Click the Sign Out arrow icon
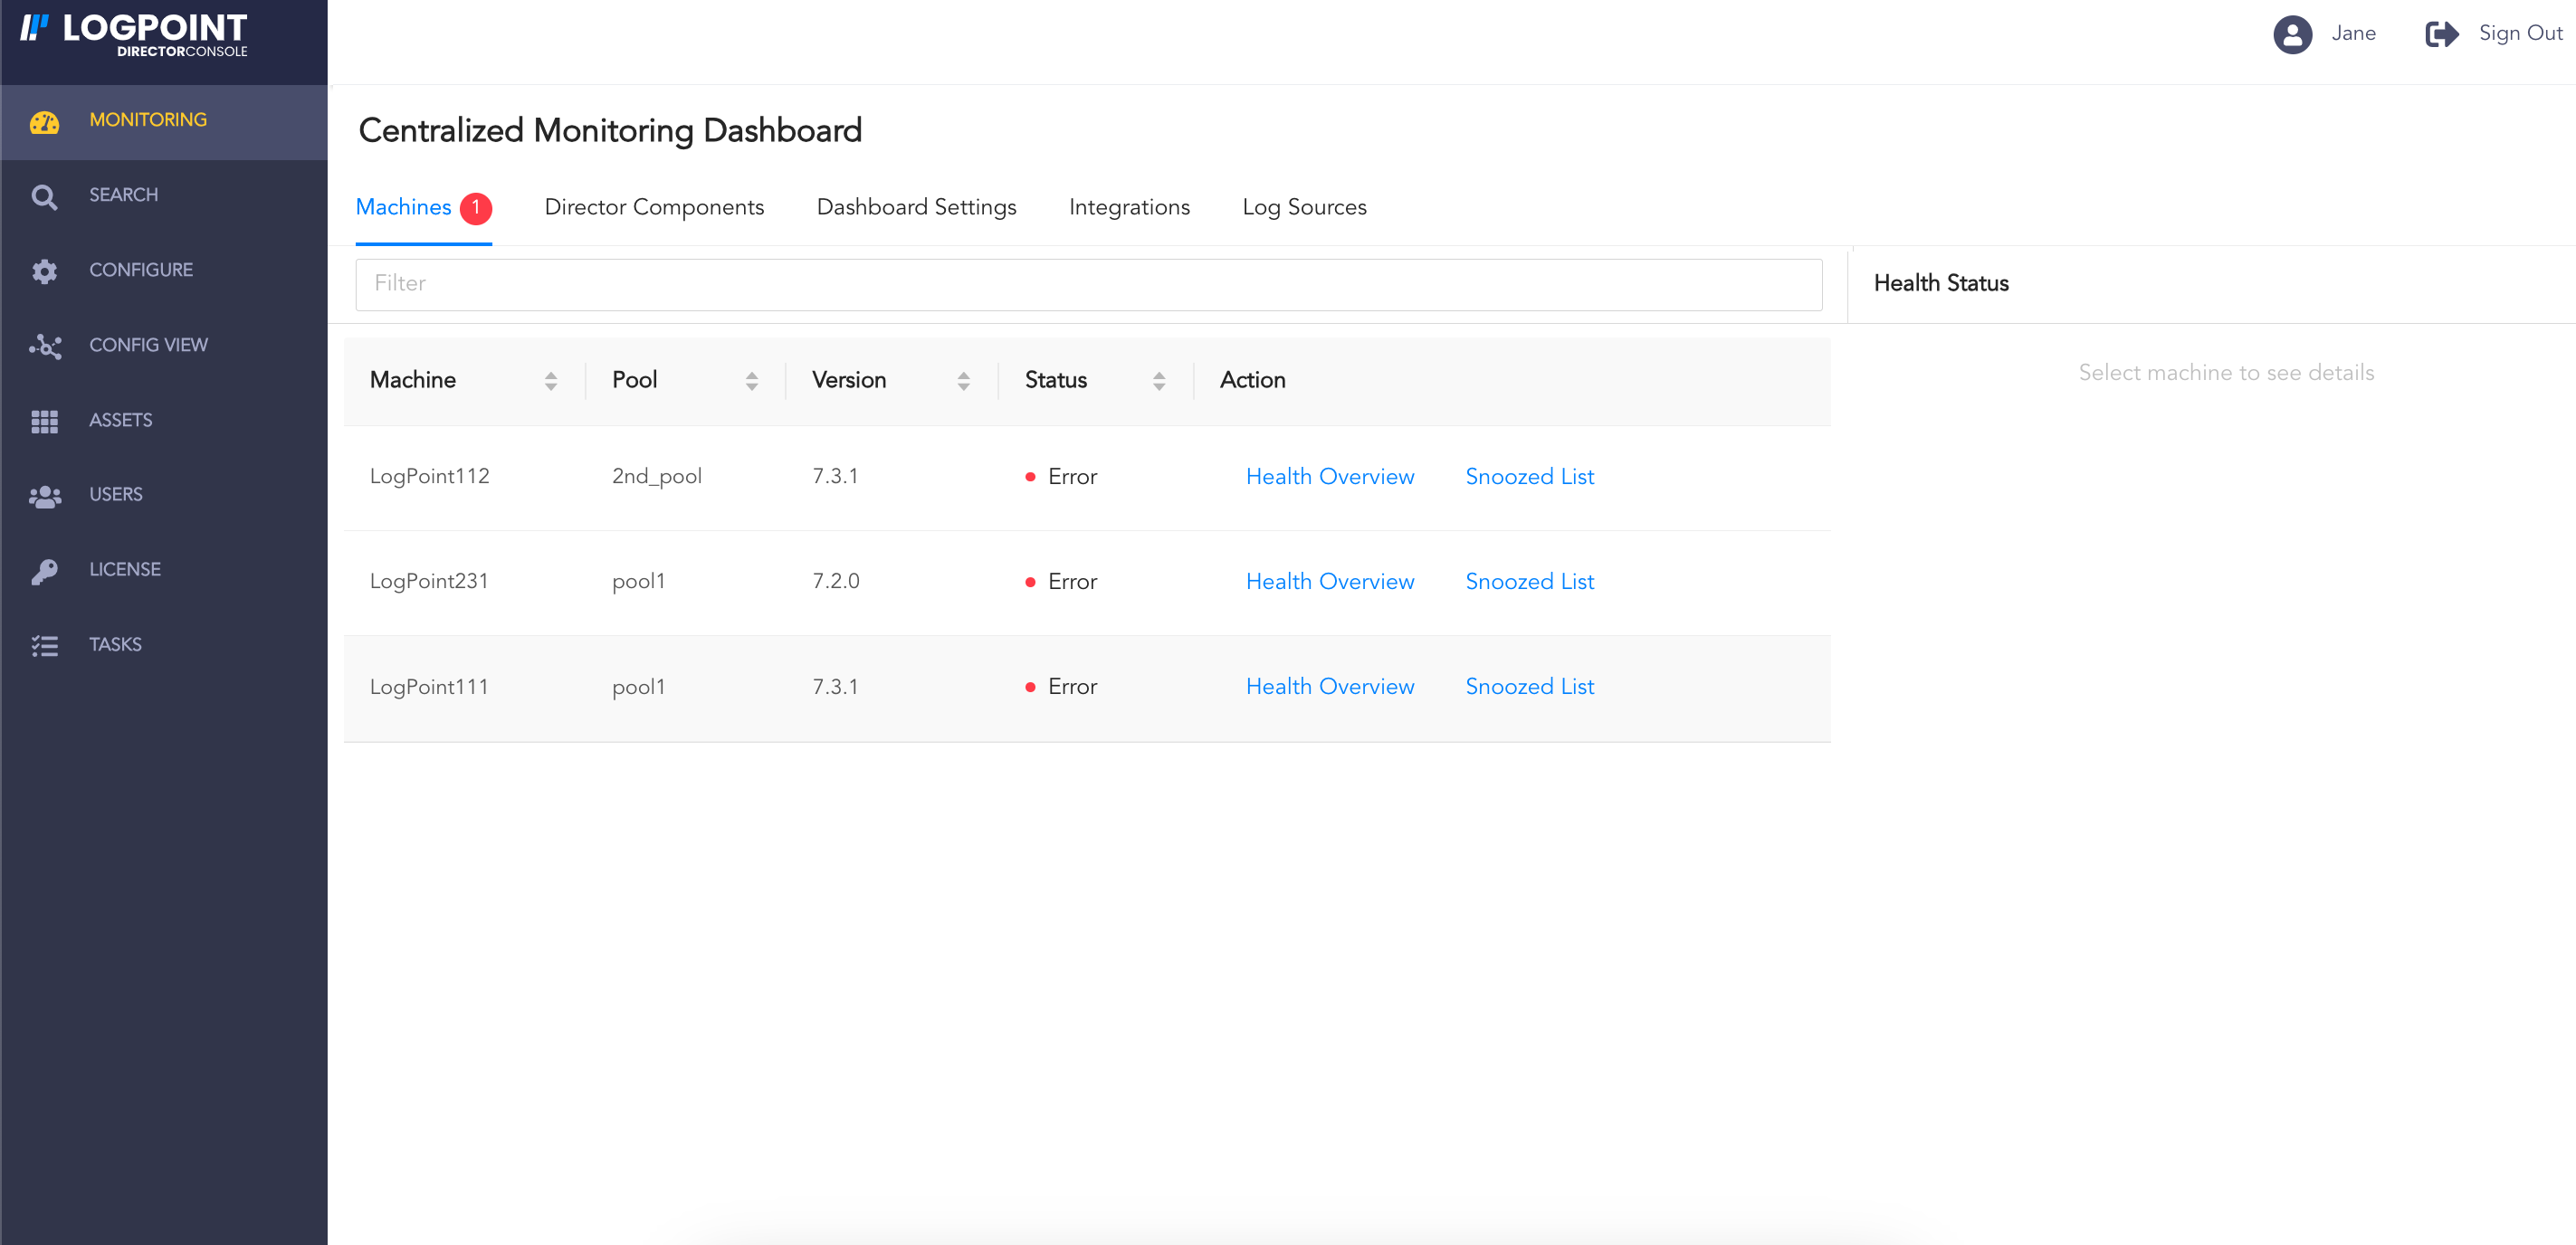Screen dimensions: 2576x1245 [2441, 34]
